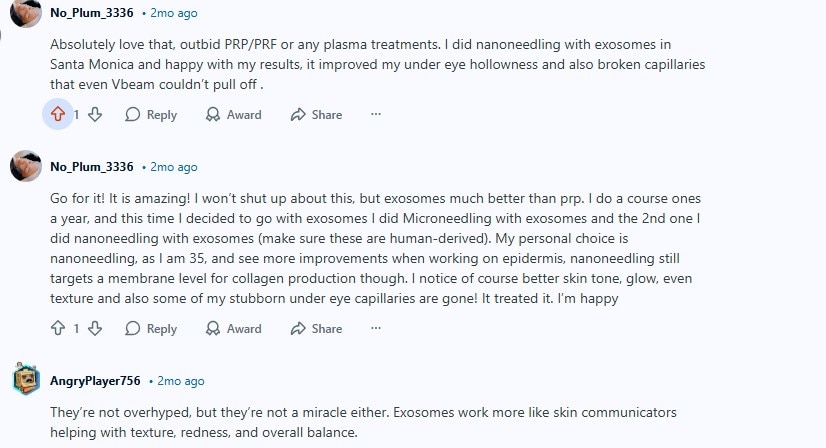826x448 pixels.
Task: Open the AngryPlayer756 comment timestamp link
Action: point(180,381)
